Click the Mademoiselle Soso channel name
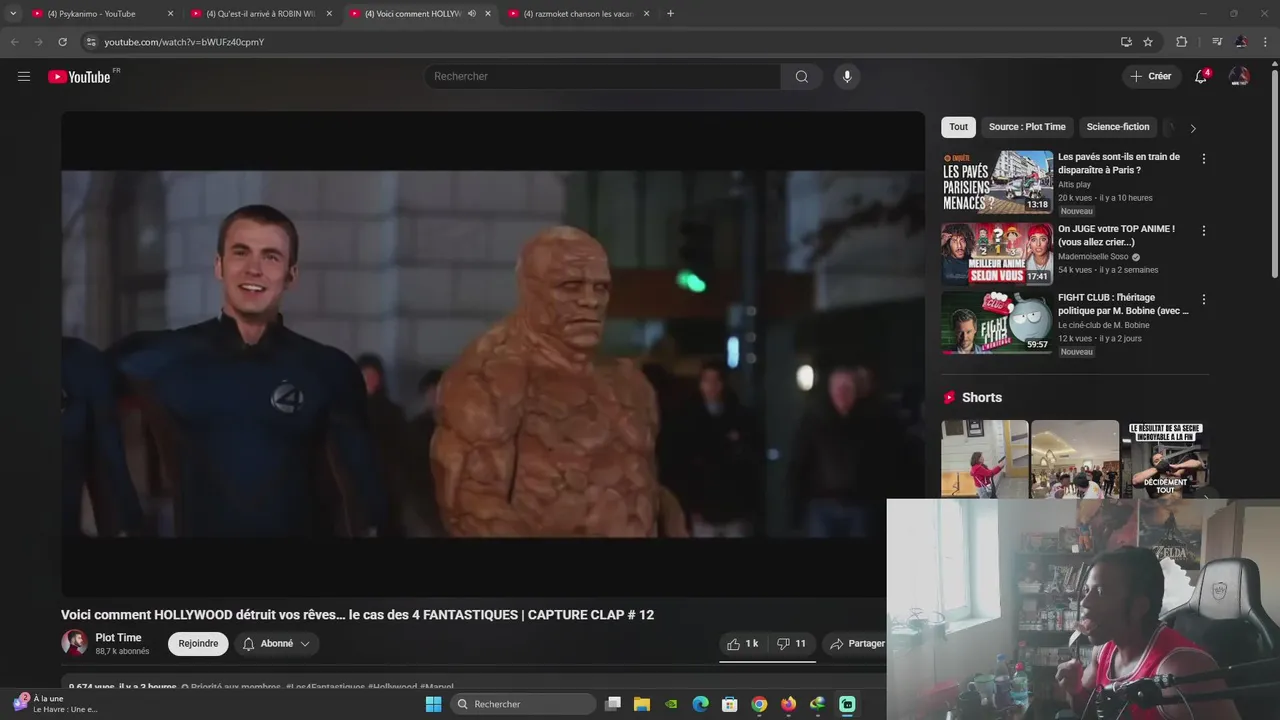Screen dimensions: 1280x720 pos(1093,257)
